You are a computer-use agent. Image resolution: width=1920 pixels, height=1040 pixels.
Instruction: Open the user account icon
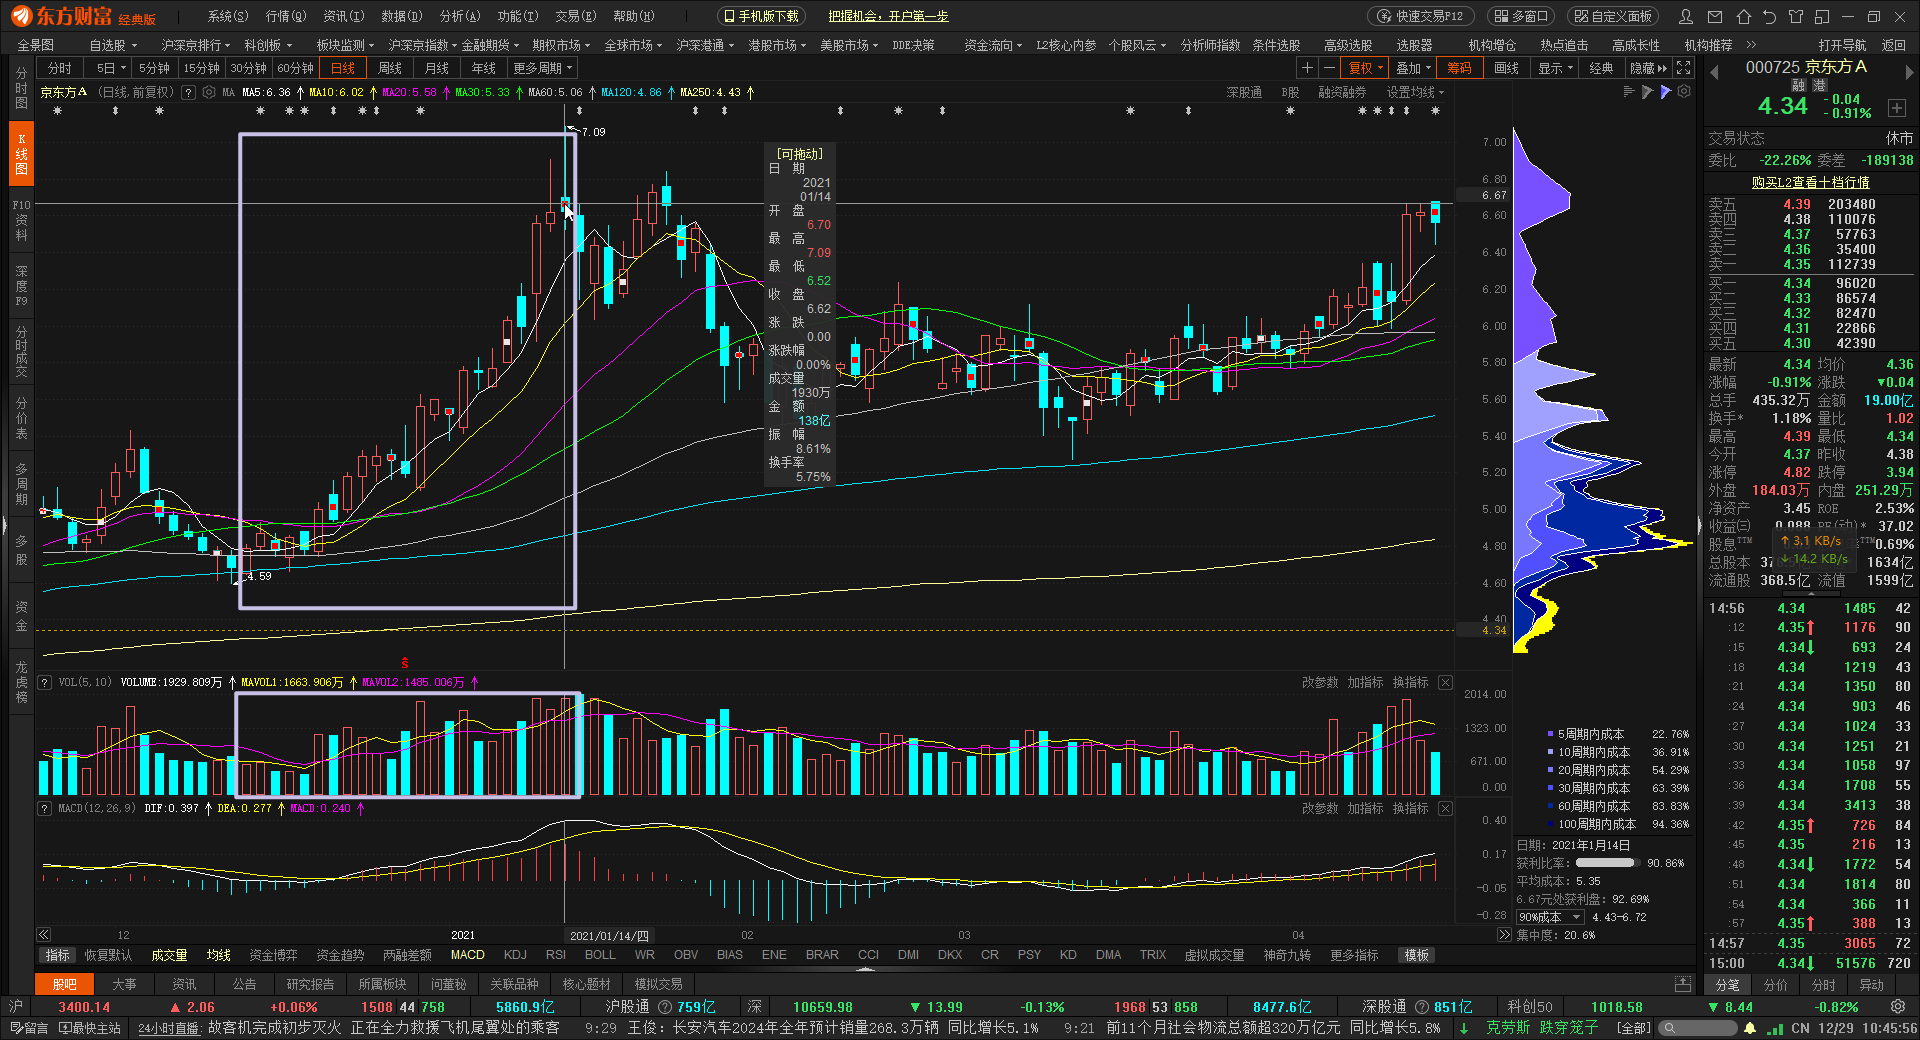[x=1686, y=16]
